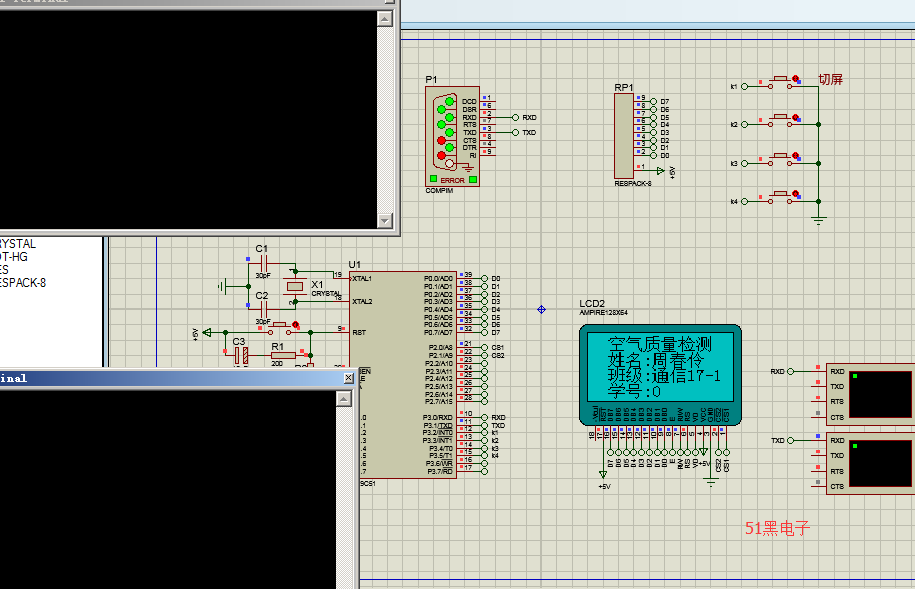Image resolution: width=915 pixels, height=589 pixels.
Task: Close the lower Virtual Terminal window
Action: click(x=348, y=378)
